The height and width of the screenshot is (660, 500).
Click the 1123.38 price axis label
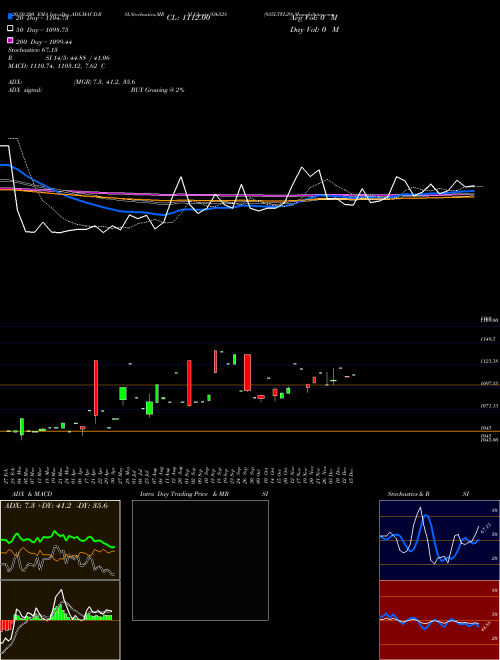[490, 361]
